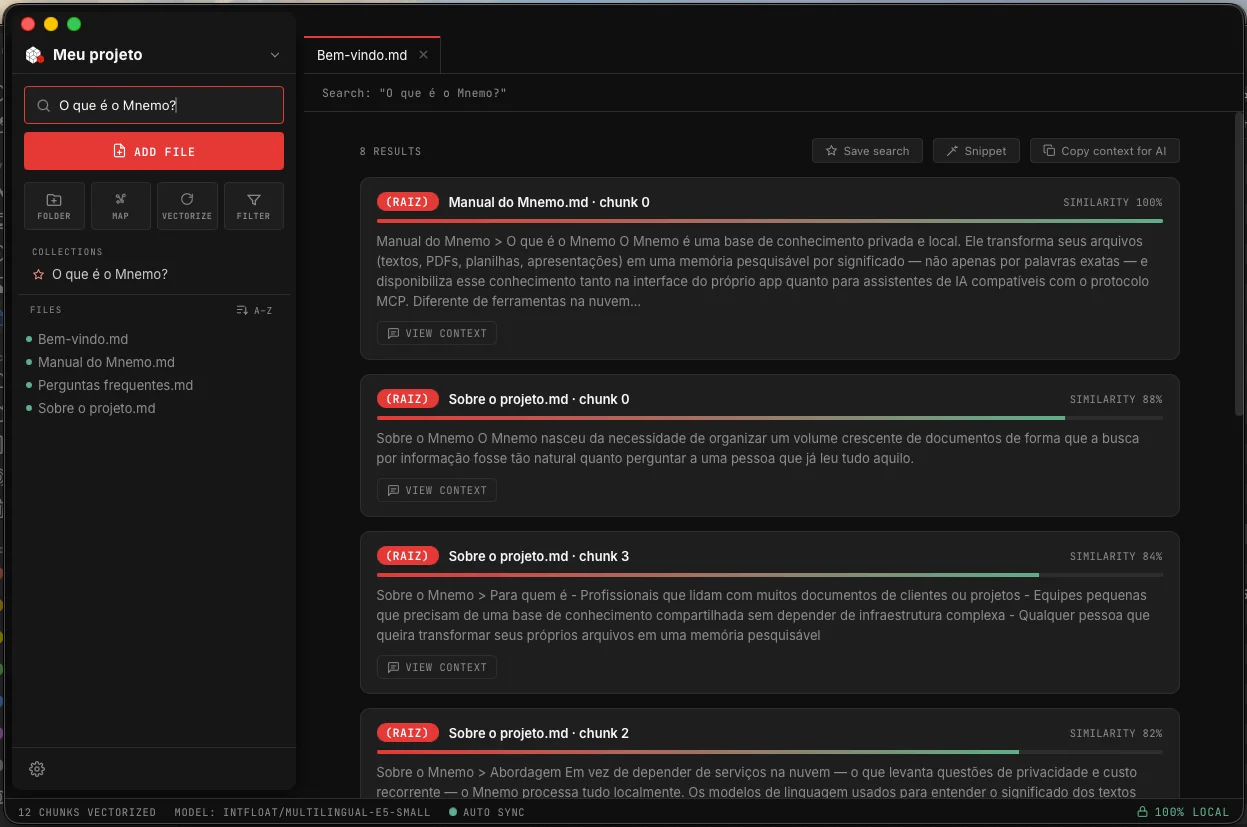Screen dimensions: 1247x827
Task: Click the SIMILARITY 82% label
Action: click(x=1116, y=733)
